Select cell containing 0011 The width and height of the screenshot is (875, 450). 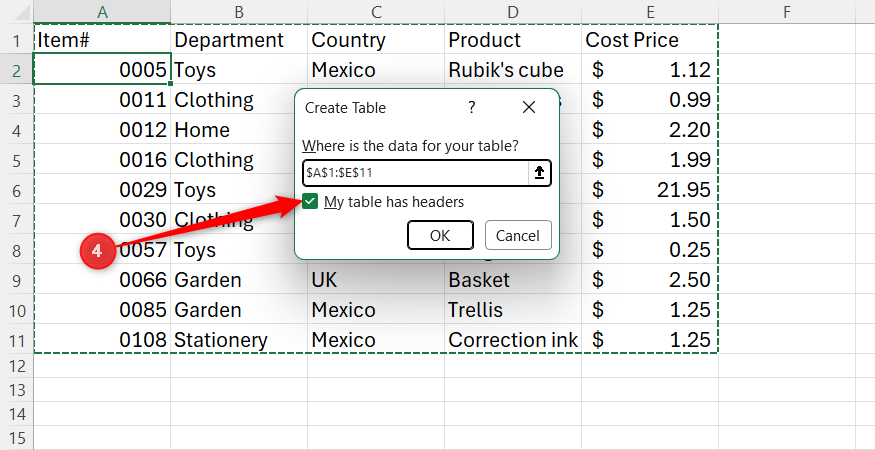pyautogui.click(x=102, y=100)
